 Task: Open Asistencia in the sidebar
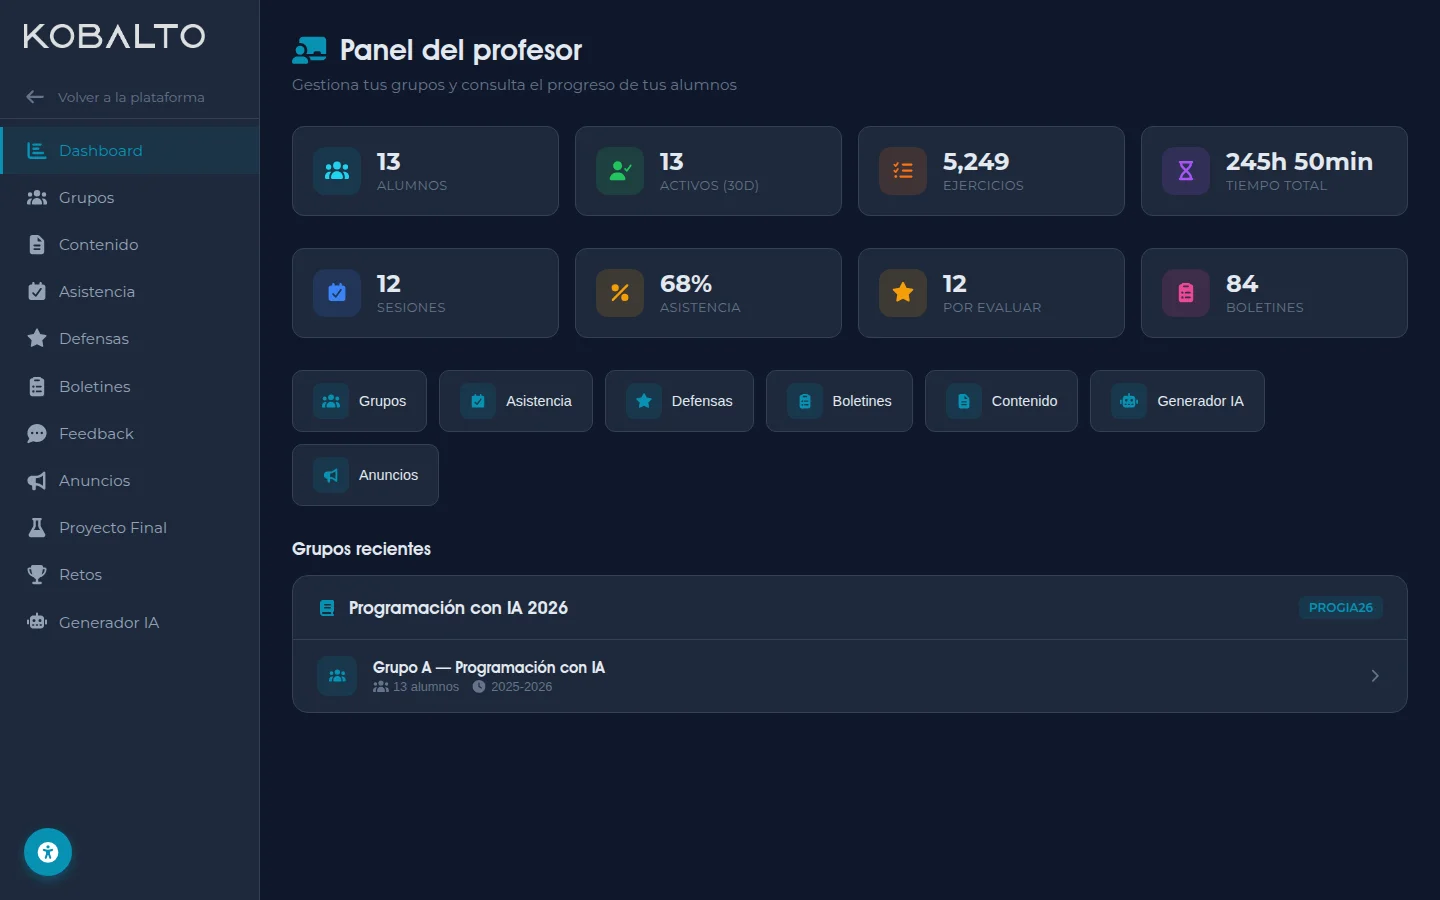130,292
